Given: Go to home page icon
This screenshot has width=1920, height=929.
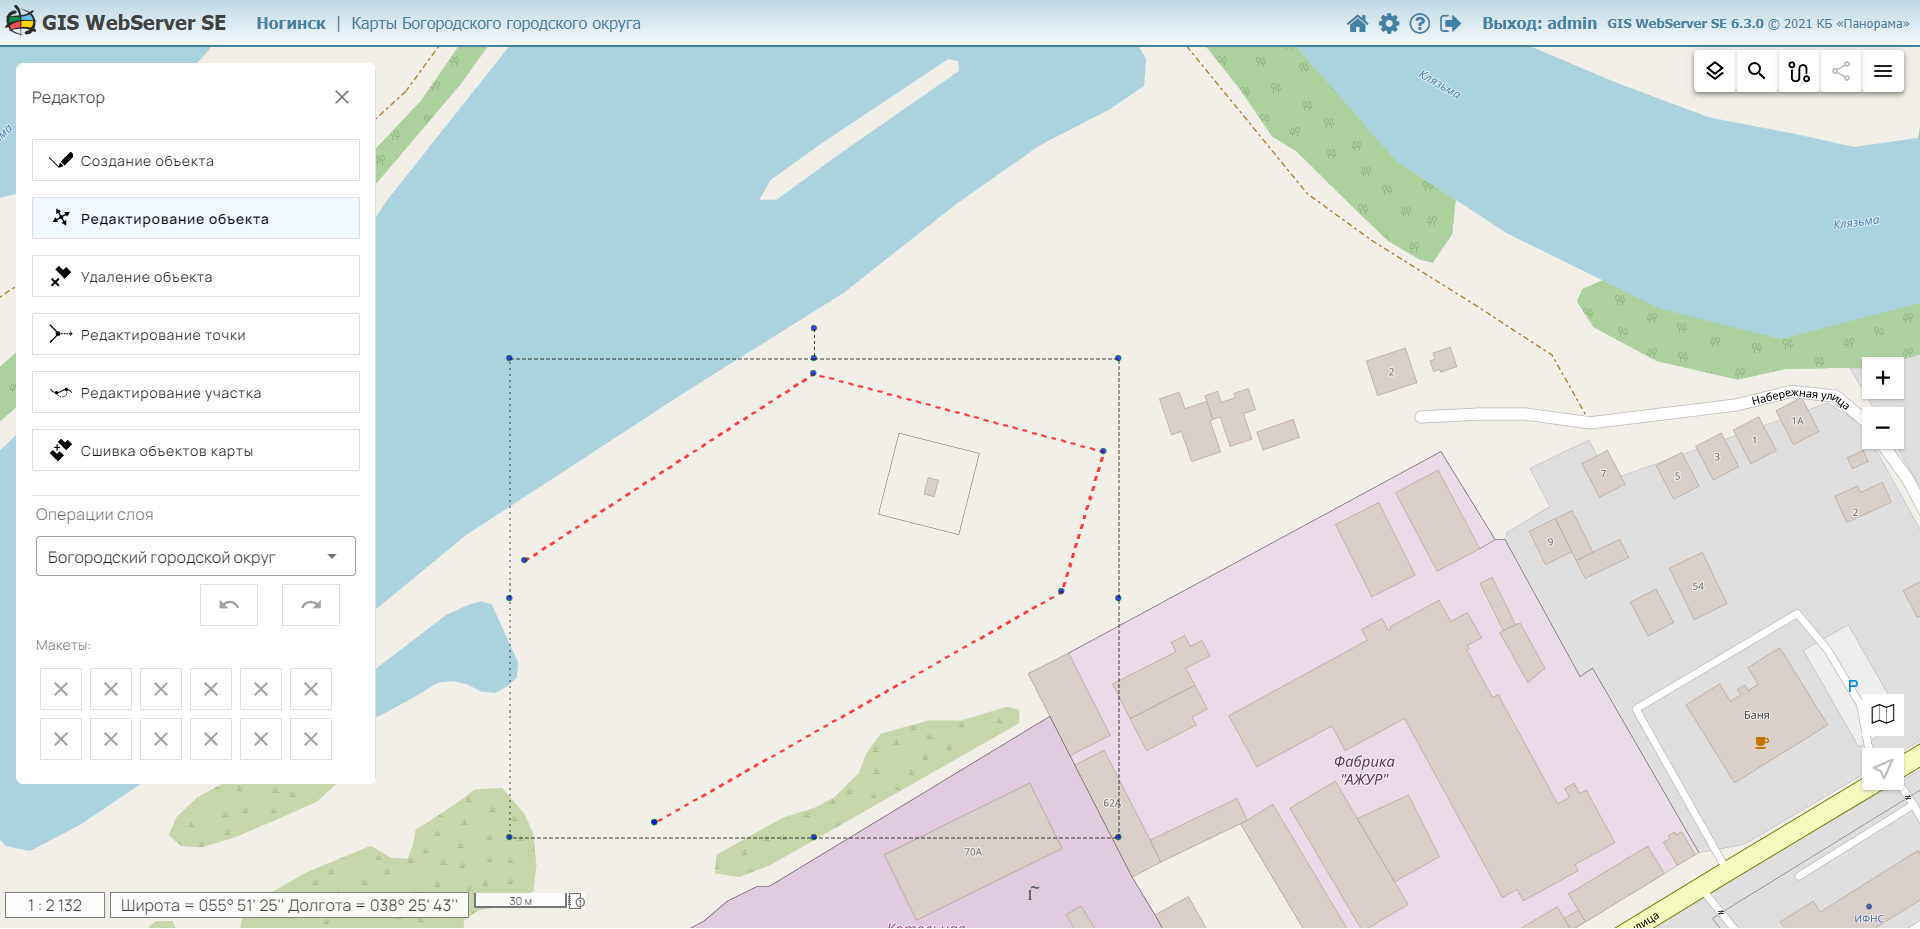Looking at the screenshot, I should pos(1357,23).
